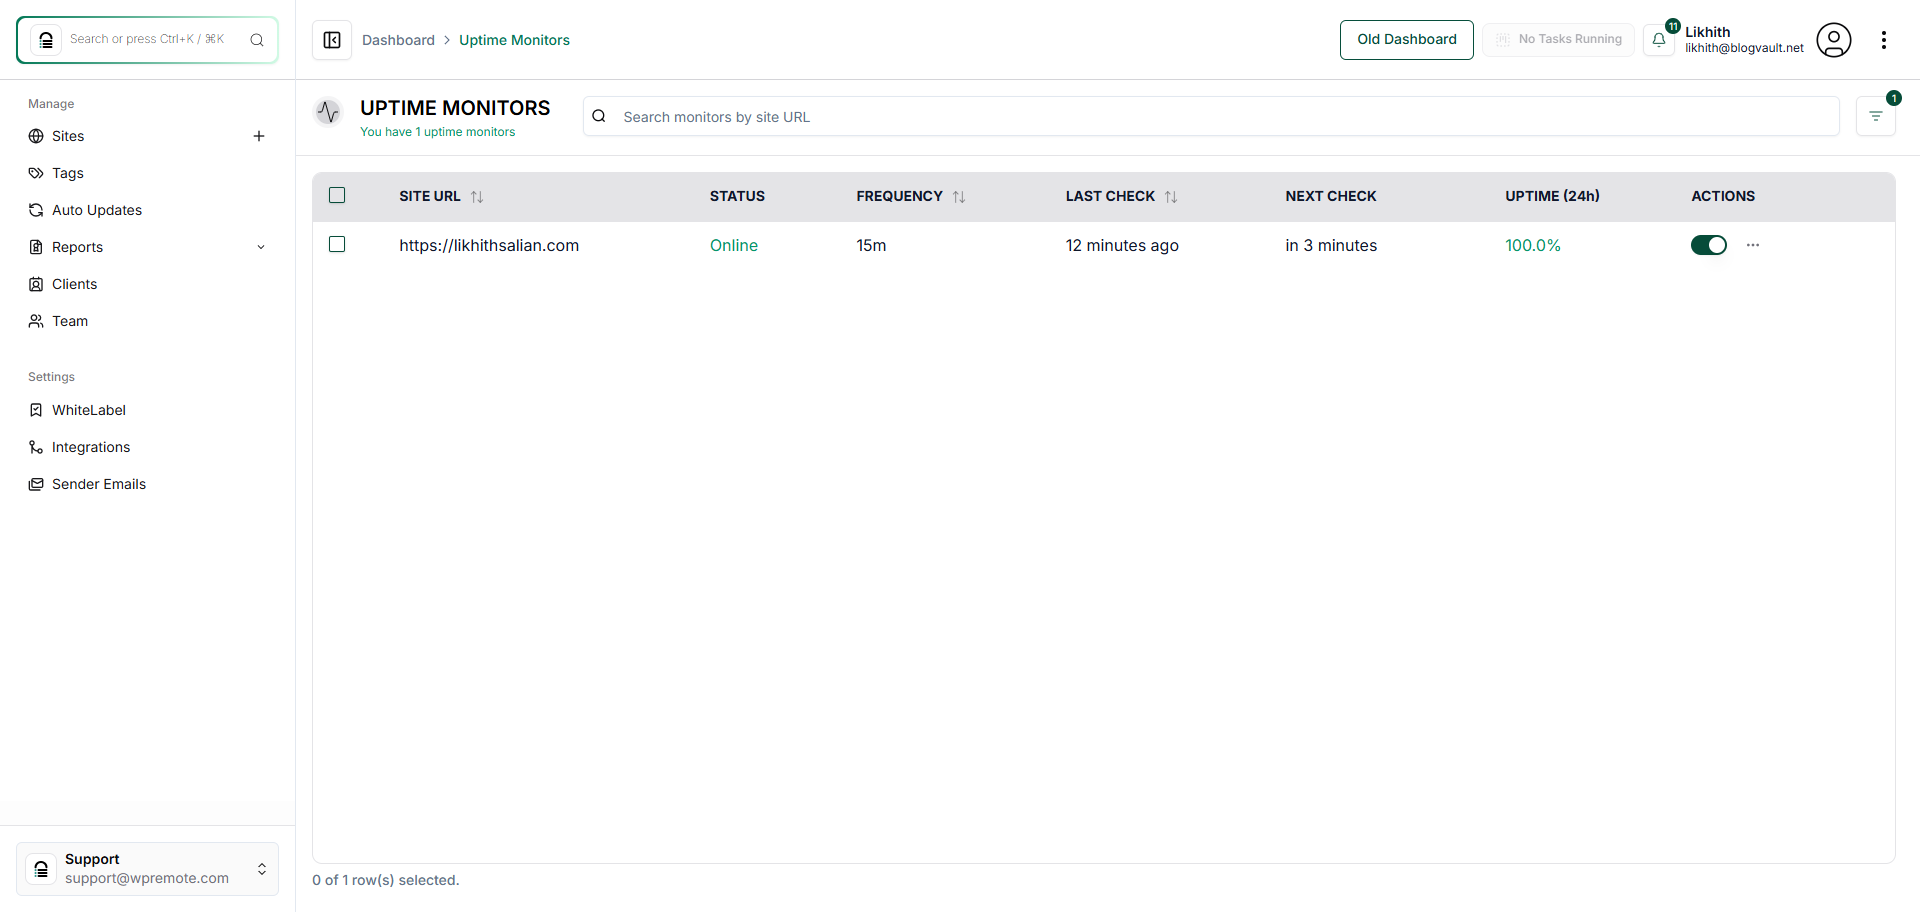
Task: Open the notifications bell
Action: 1660,40
